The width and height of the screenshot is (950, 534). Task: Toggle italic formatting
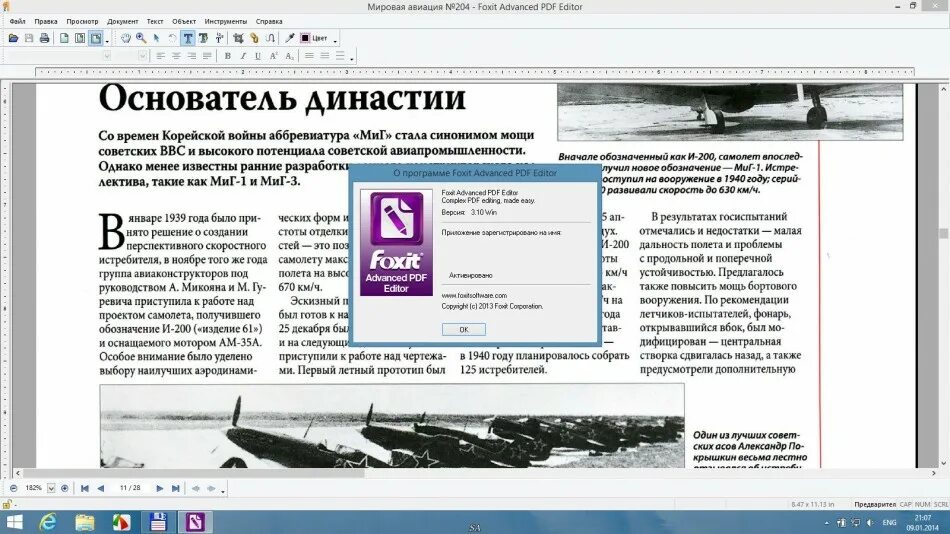[243, 56]
